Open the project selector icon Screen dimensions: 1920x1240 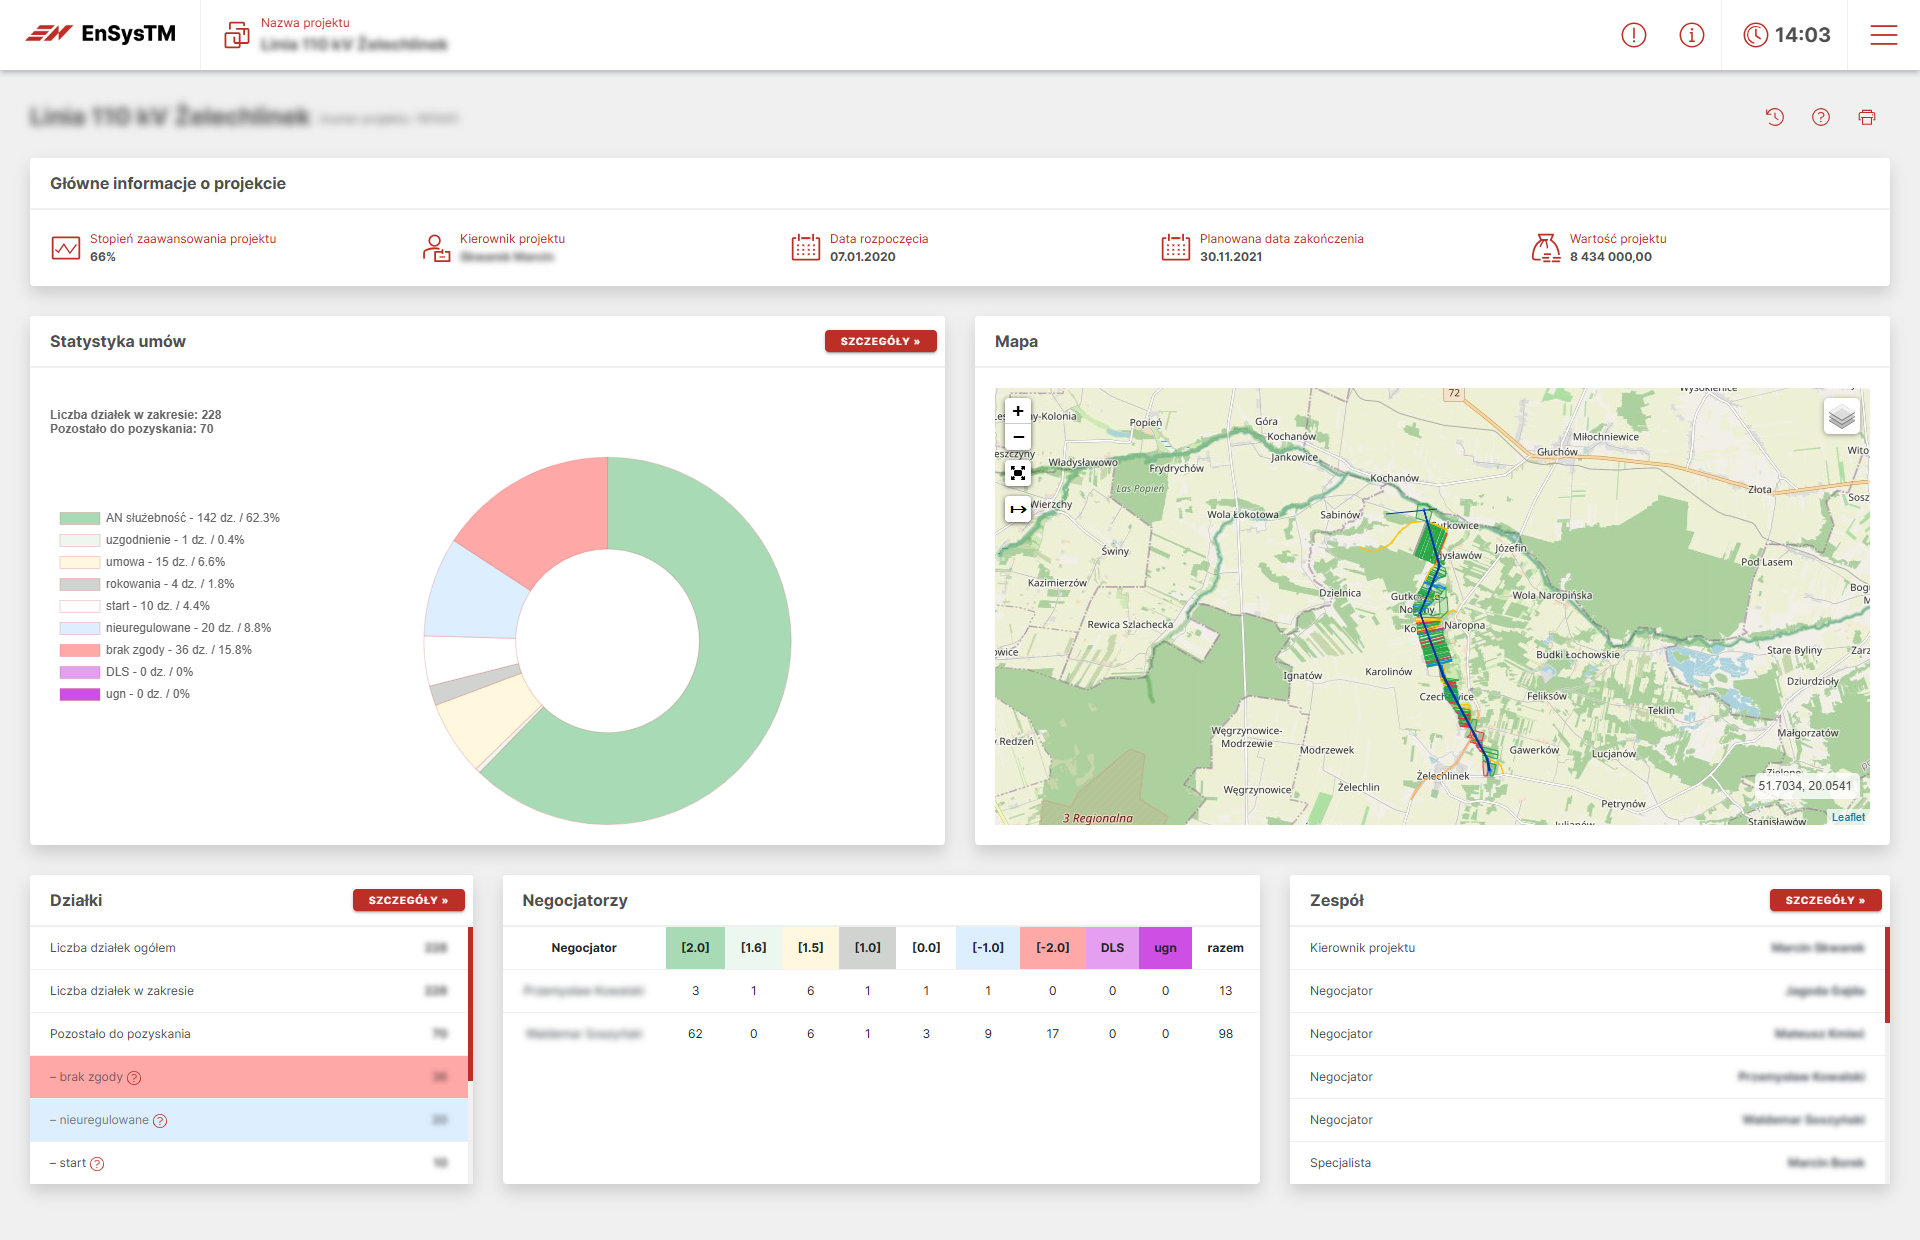(x=237, y=35)
